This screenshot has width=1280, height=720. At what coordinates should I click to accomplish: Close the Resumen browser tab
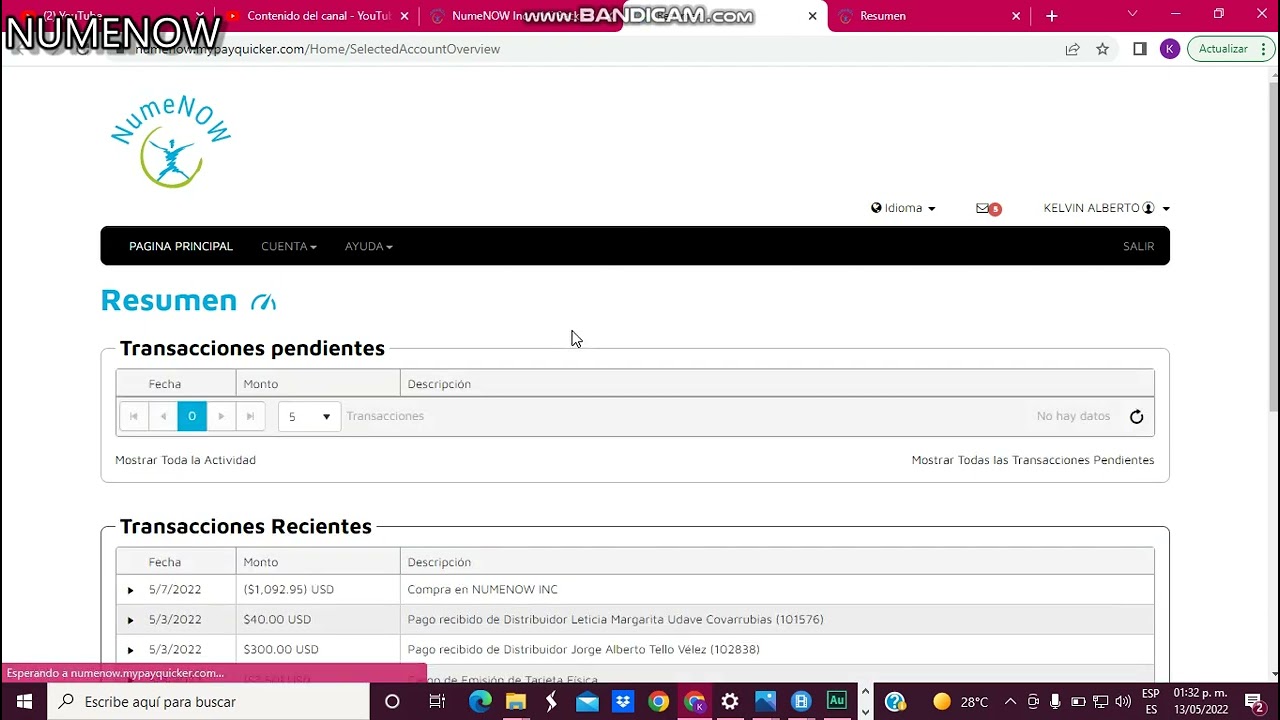pos(1016,16)
